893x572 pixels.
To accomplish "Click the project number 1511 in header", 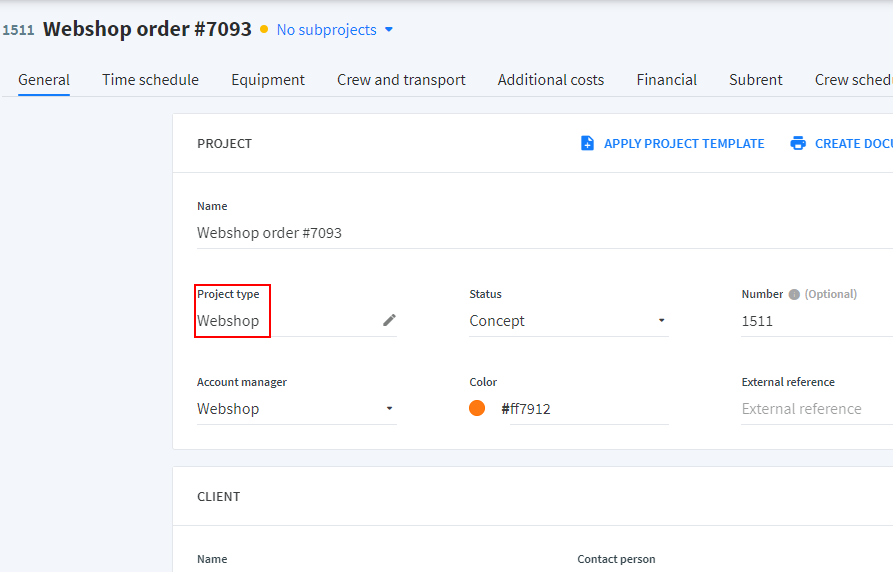I will (x=18, y=30).
